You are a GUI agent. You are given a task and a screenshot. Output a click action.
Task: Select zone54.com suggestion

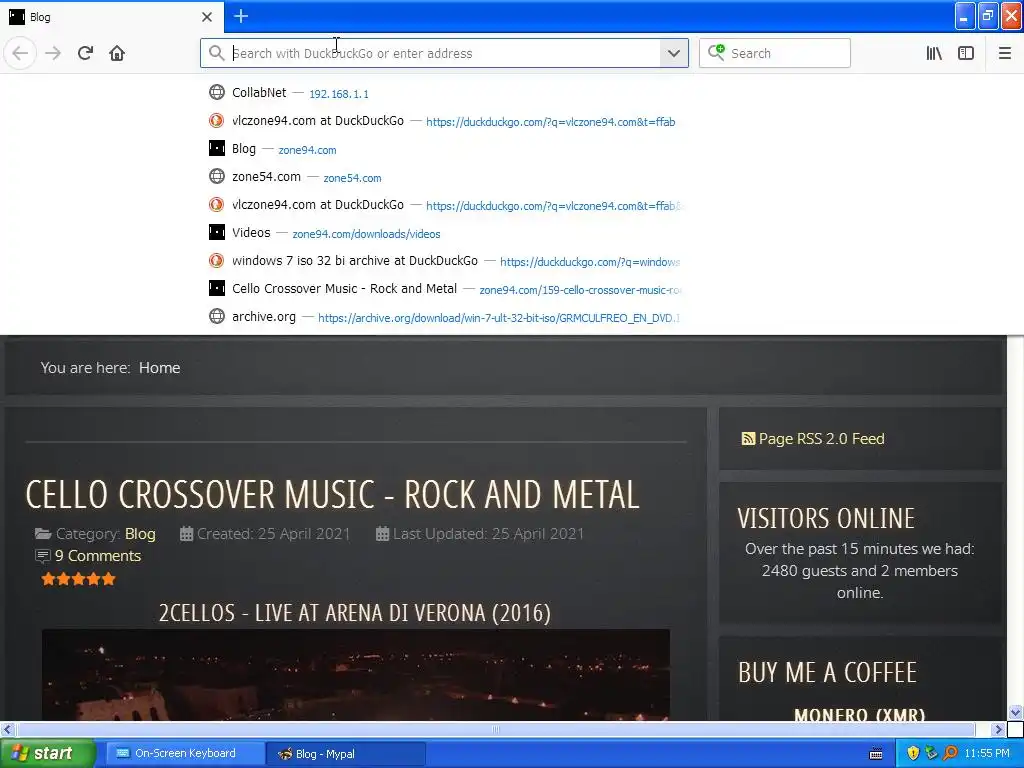pos(444,177)
